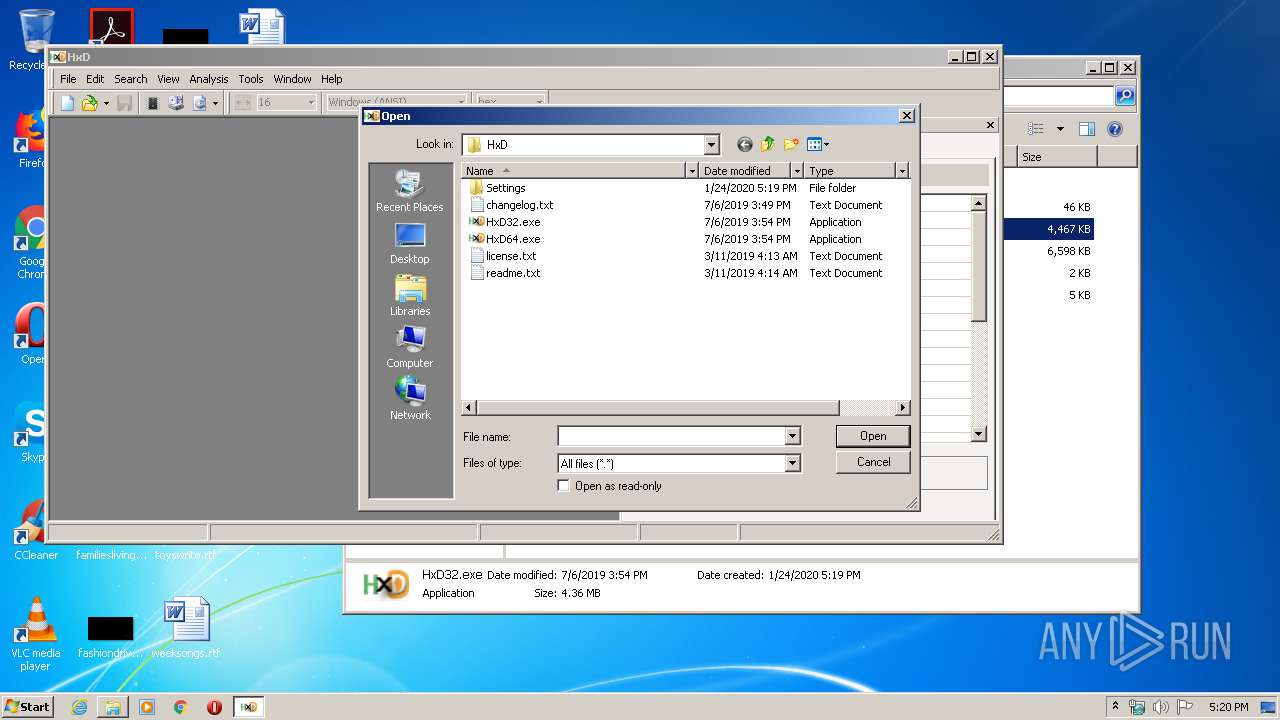Sort by Name column header
Viewport: 1280px width, 720px height.
pyautogui.click(x=573, y=171)
